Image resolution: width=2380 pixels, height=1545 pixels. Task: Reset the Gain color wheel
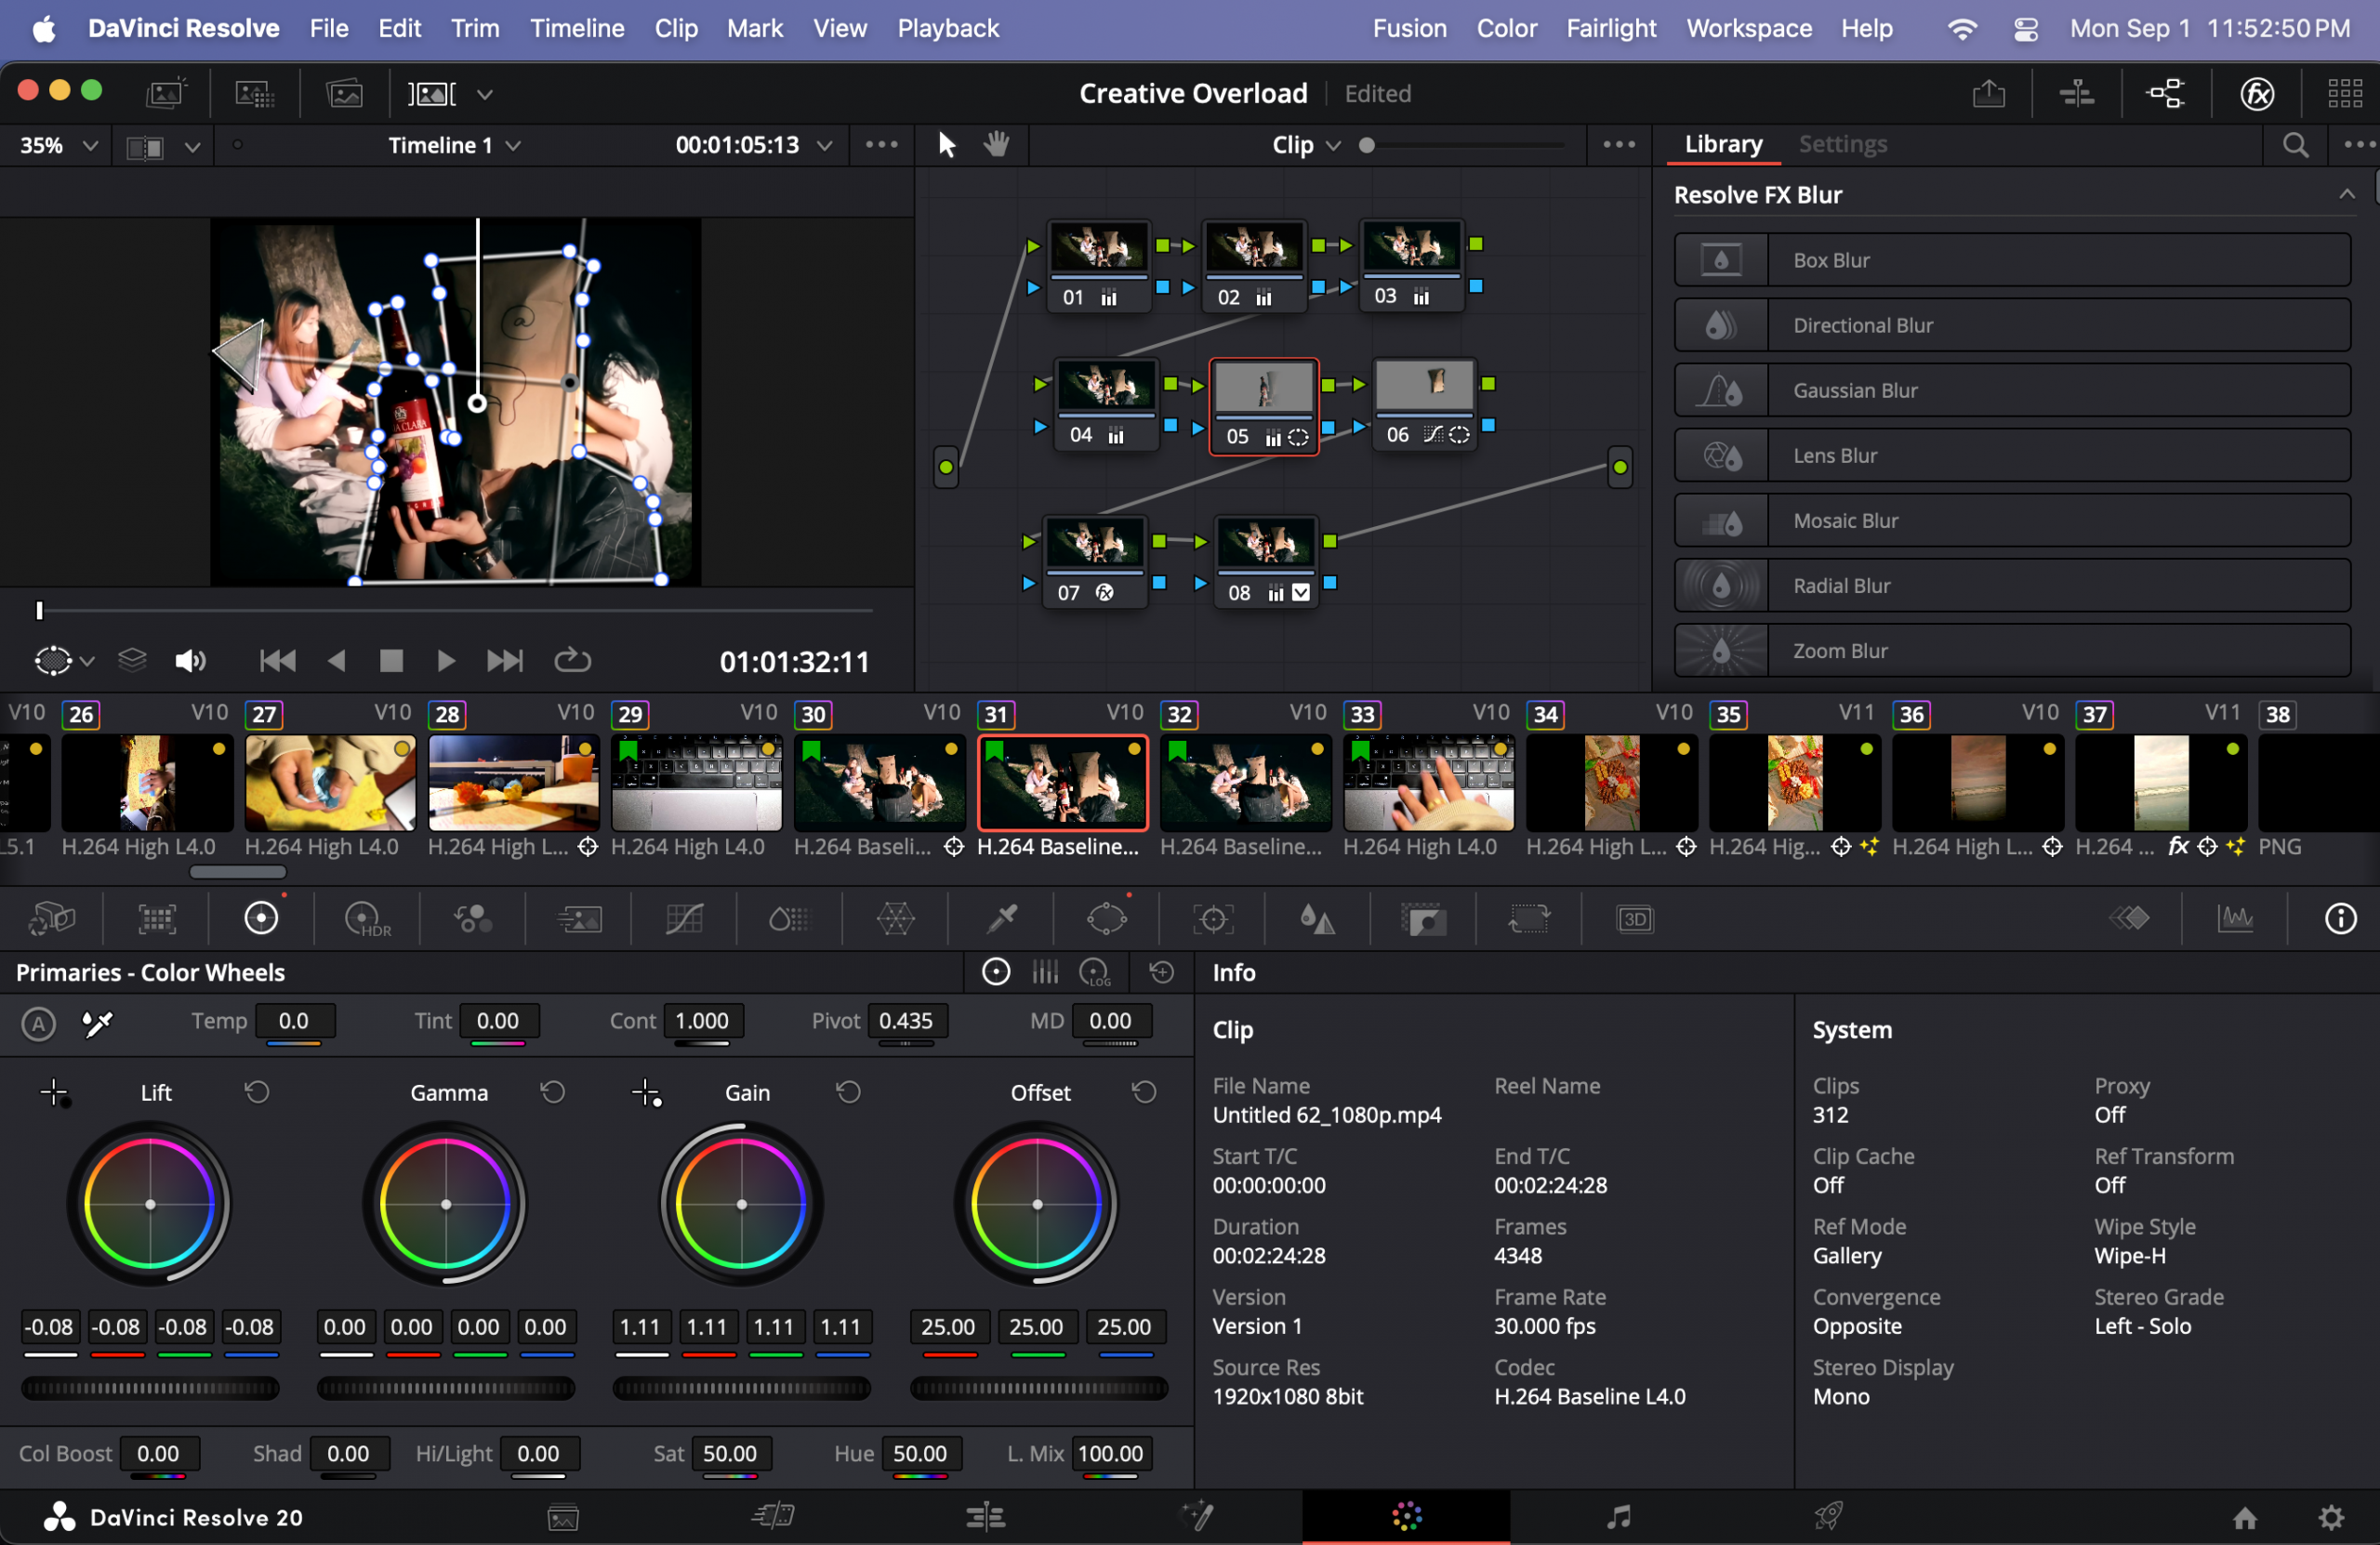(848, 1092)
